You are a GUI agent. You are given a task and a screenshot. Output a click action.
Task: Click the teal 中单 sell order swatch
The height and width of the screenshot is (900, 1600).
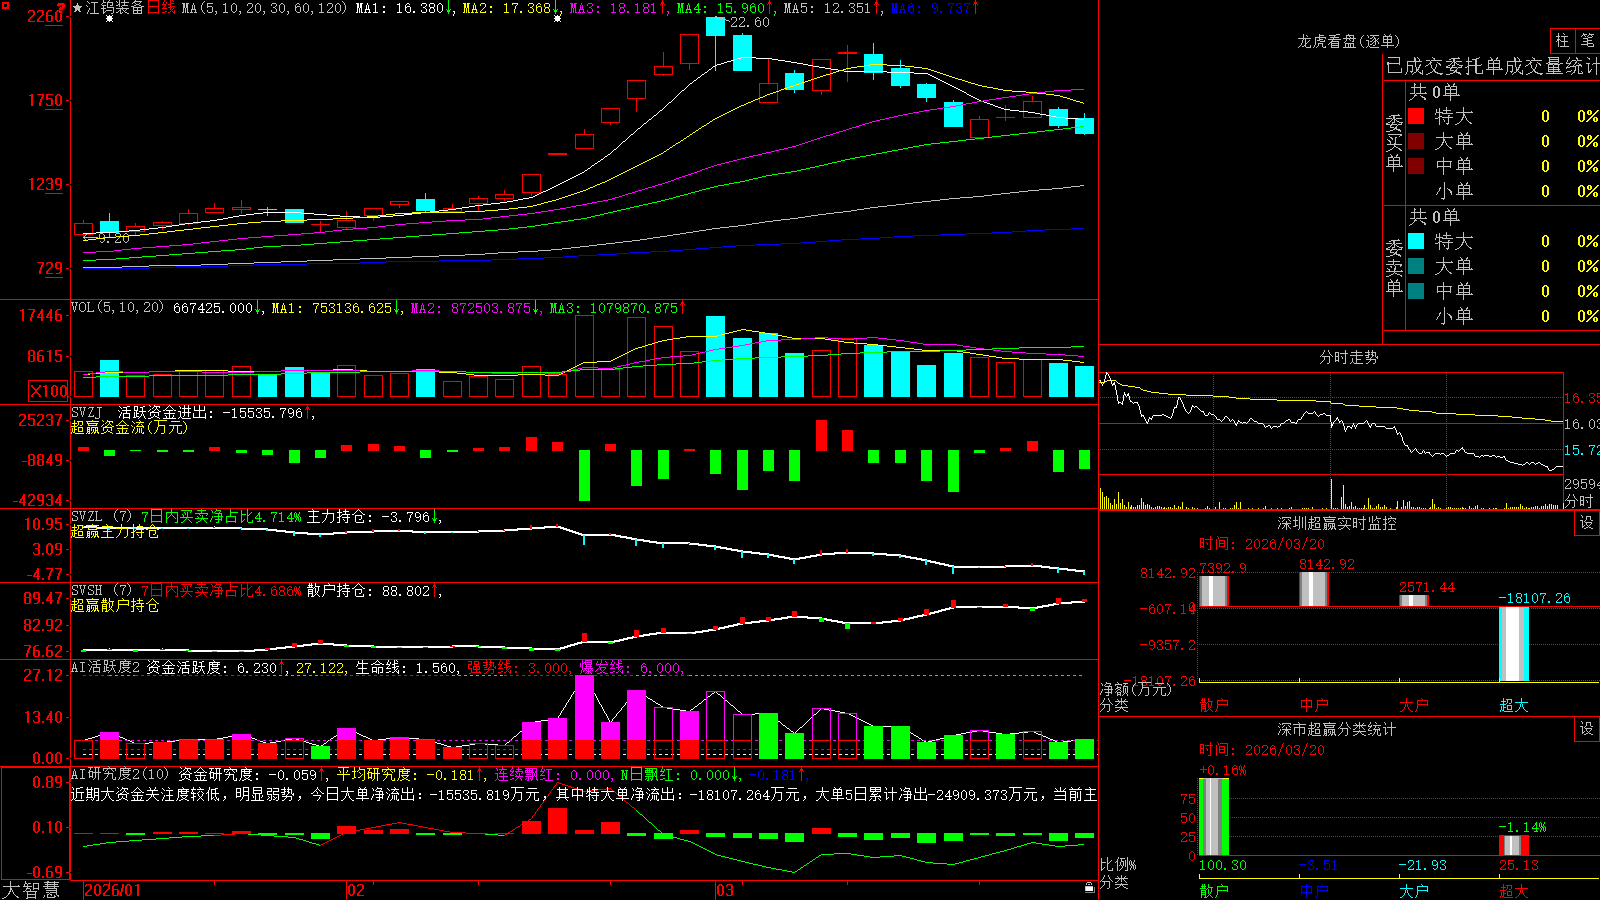[x=1416, y=291]
